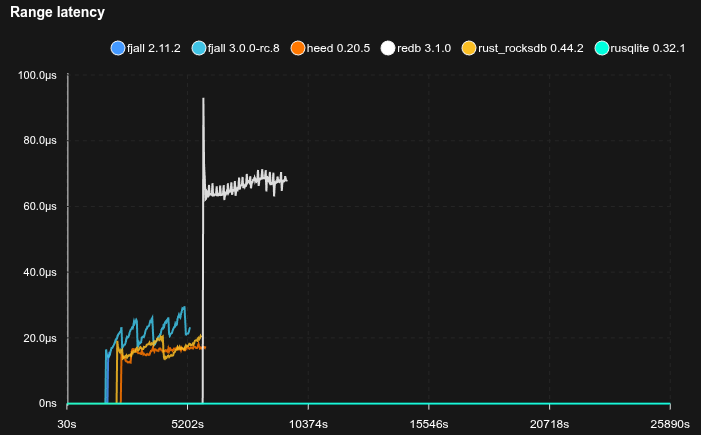Select the rusqlite 0.32.1 legend label

tap(648, 48)
